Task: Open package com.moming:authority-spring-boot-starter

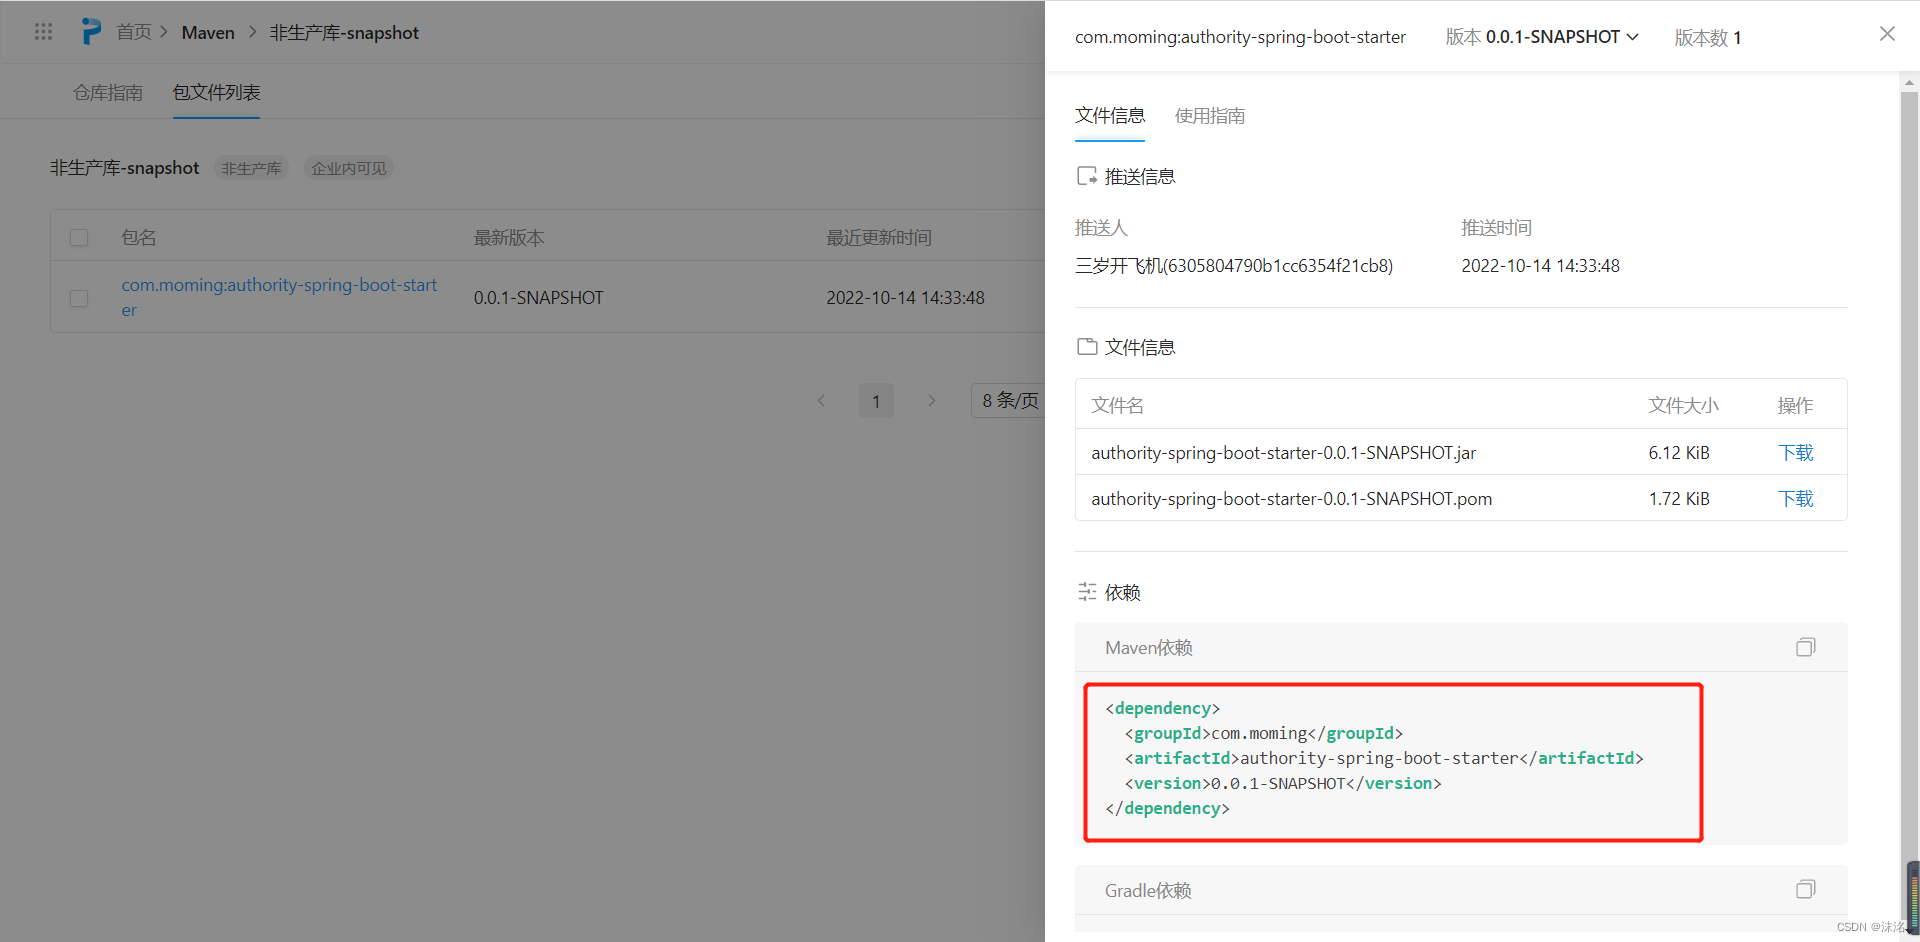Action: point(278,296)
